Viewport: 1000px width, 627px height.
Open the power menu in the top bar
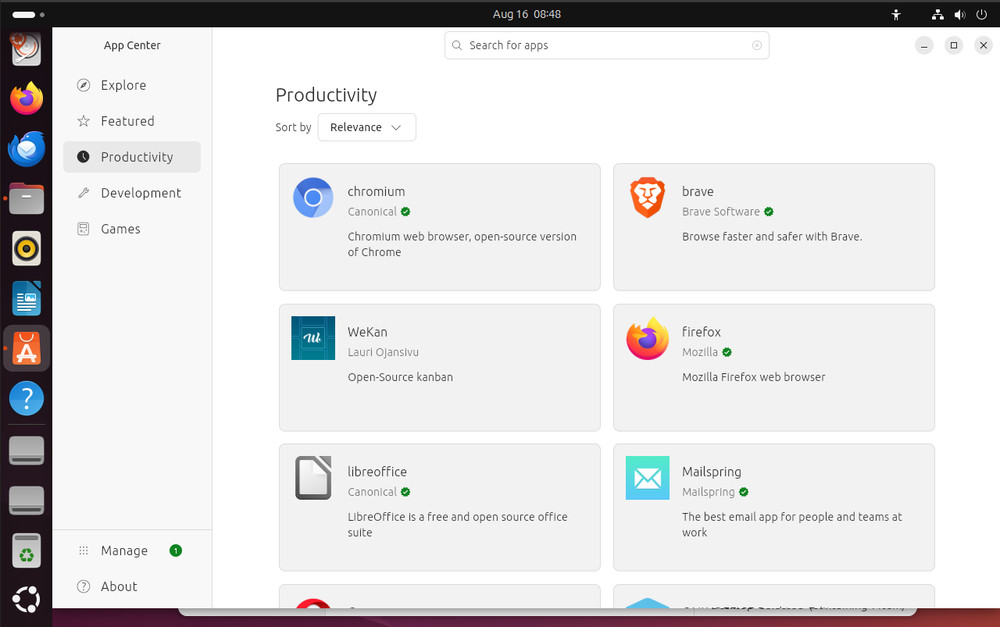[981, 14]
